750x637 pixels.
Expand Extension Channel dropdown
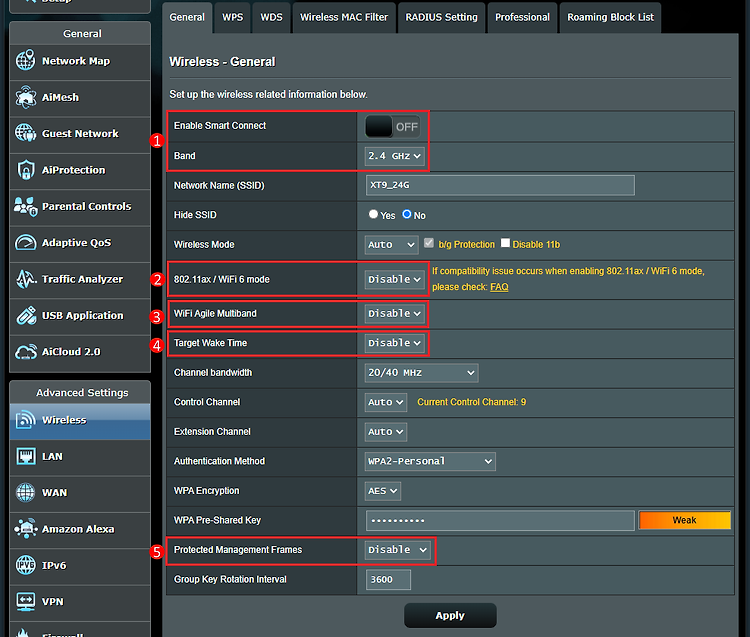[x=386, y=432]
